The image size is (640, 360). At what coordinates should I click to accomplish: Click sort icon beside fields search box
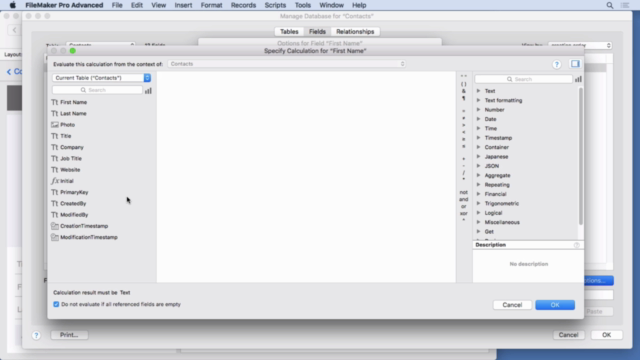[148, 91]
